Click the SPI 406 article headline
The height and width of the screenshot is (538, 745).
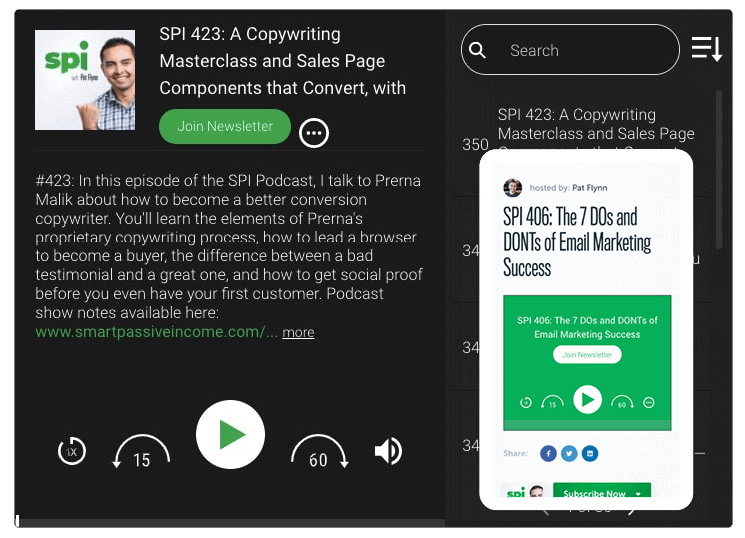click(577, 242)
